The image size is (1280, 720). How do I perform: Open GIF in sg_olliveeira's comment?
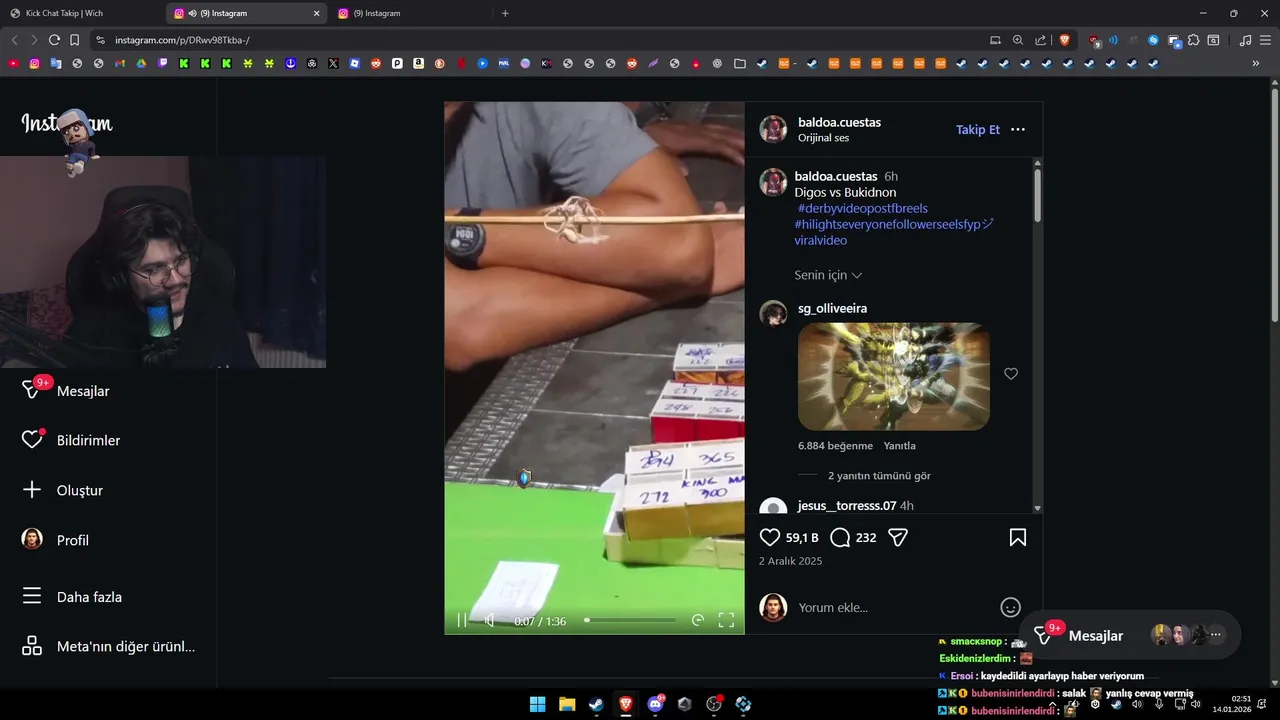coord(894,376)
